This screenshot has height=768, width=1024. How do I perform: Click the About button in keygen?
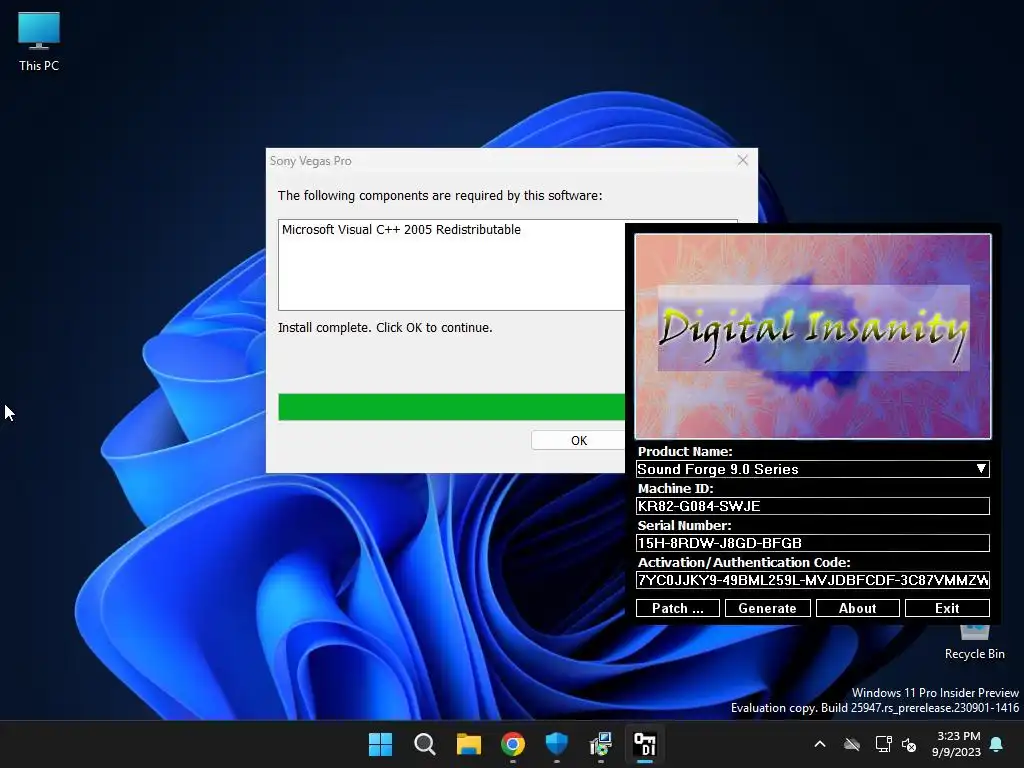coord(857,608)
